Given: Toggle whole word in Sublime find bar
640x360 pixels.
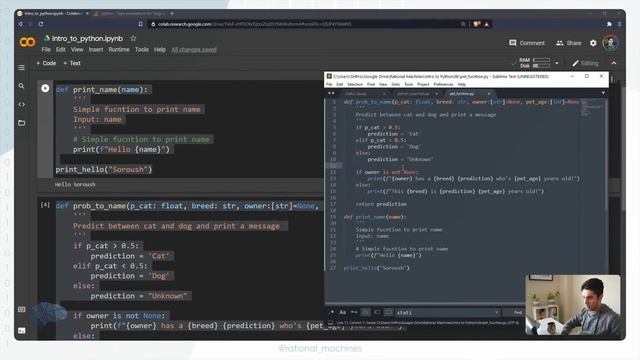Looking at the screenshot, I should 354,313.
